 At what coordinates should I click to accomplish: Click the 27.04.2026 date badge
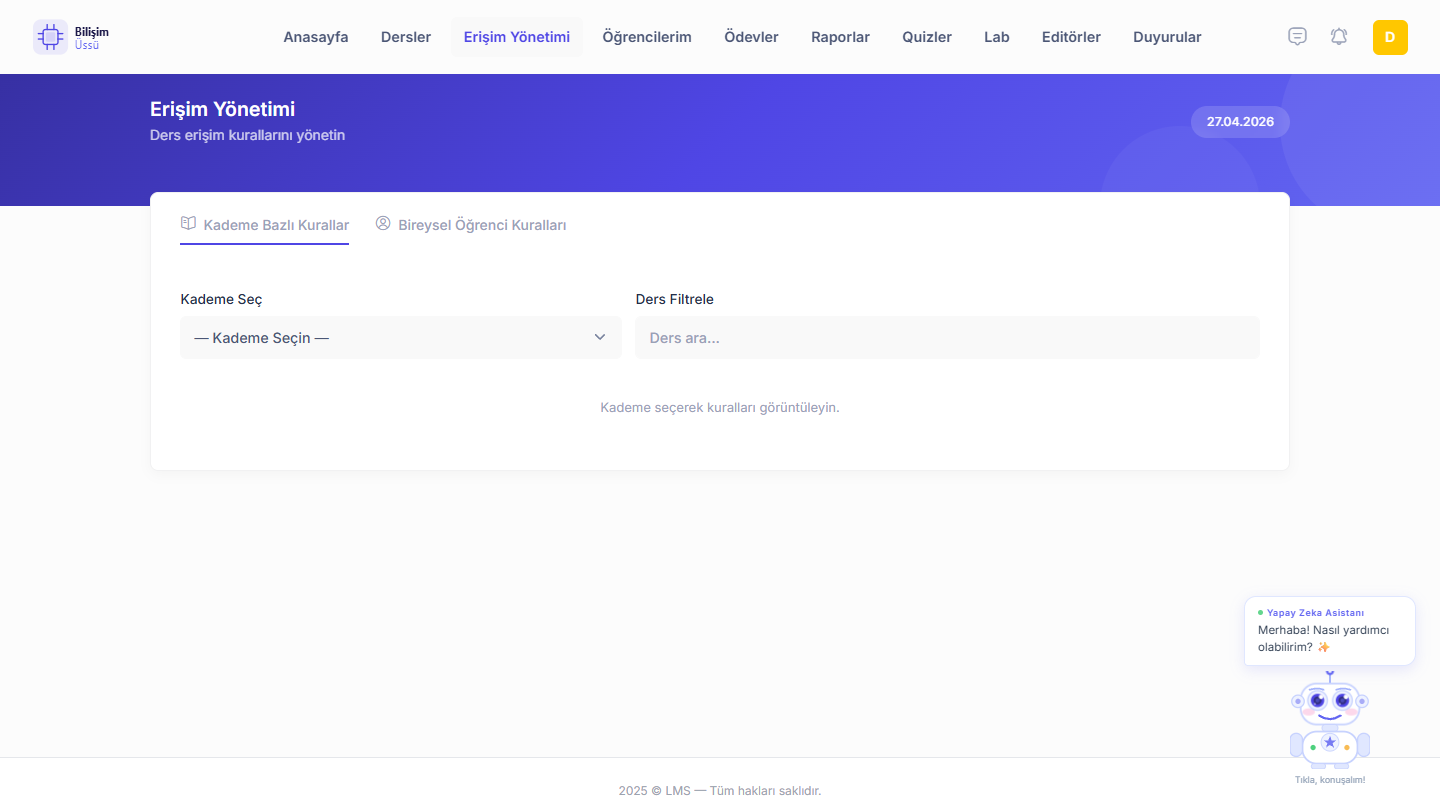point(1240,122)
